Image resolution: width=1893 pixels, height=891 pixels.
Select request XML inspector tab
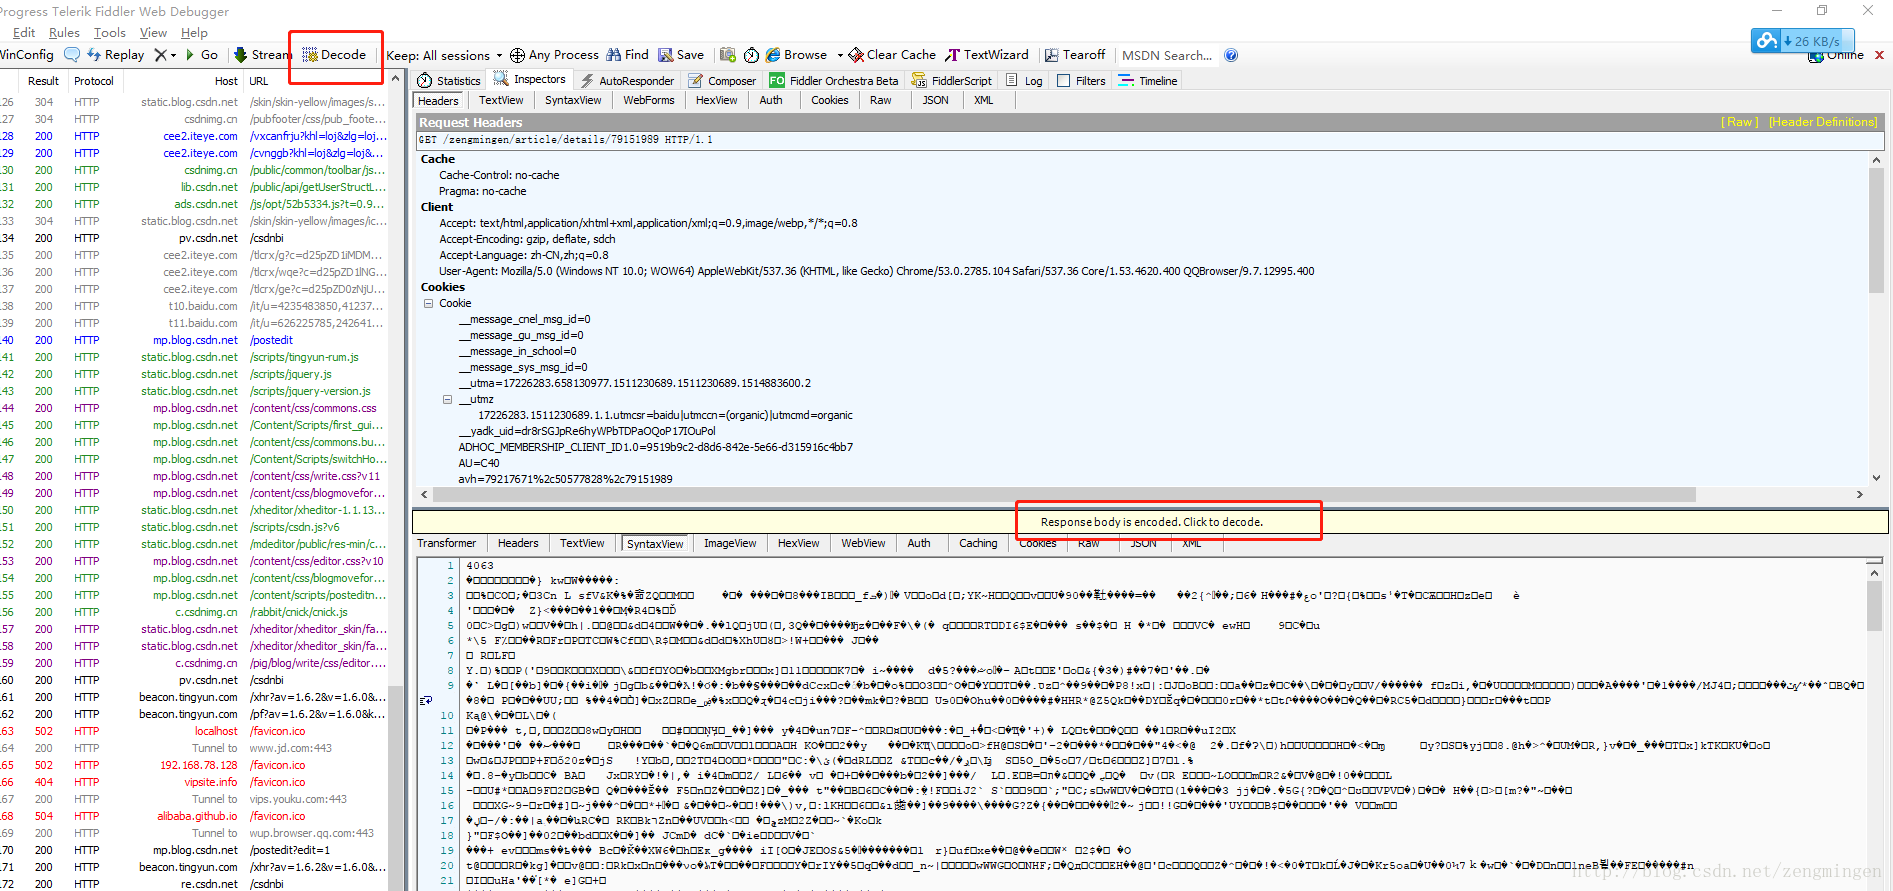[984, 100]
